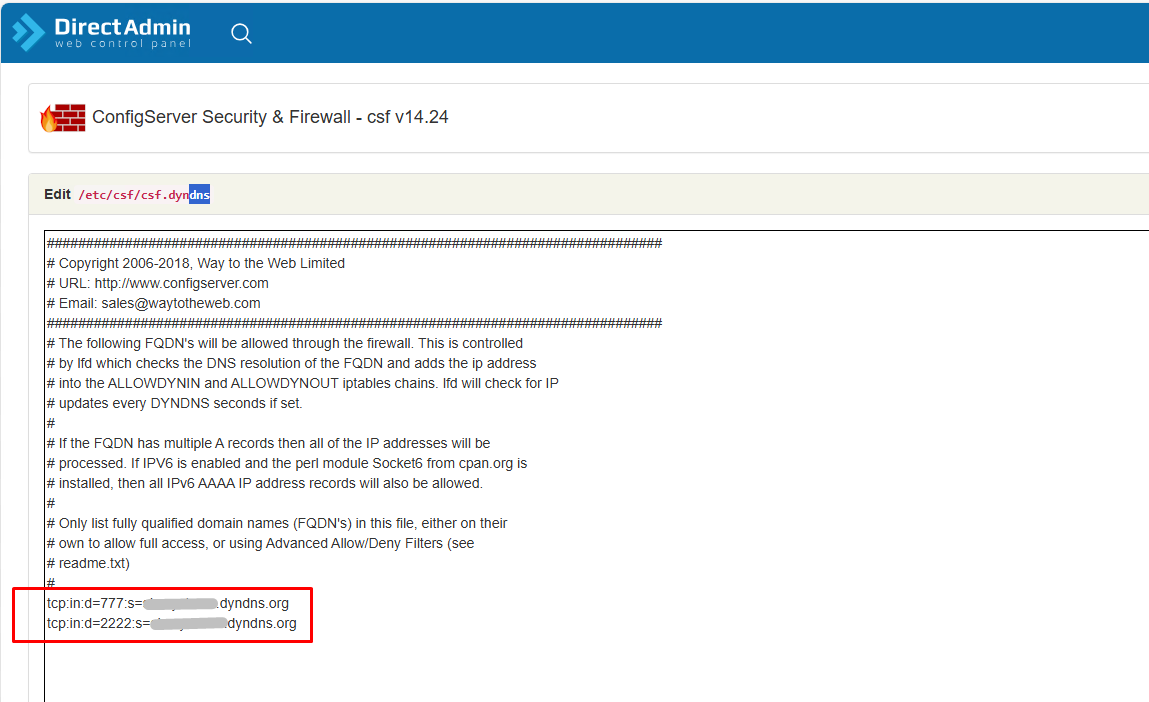Click the Copyright 2006-2018 comment line

click(x=196, y=263)
